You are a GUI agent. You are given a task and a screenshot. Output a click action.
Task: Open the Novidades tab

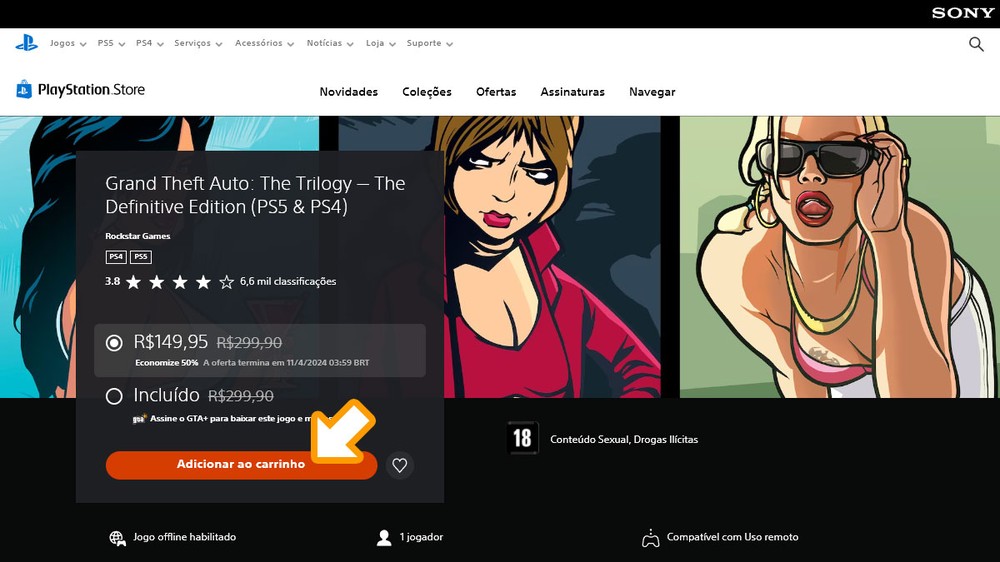348,92
